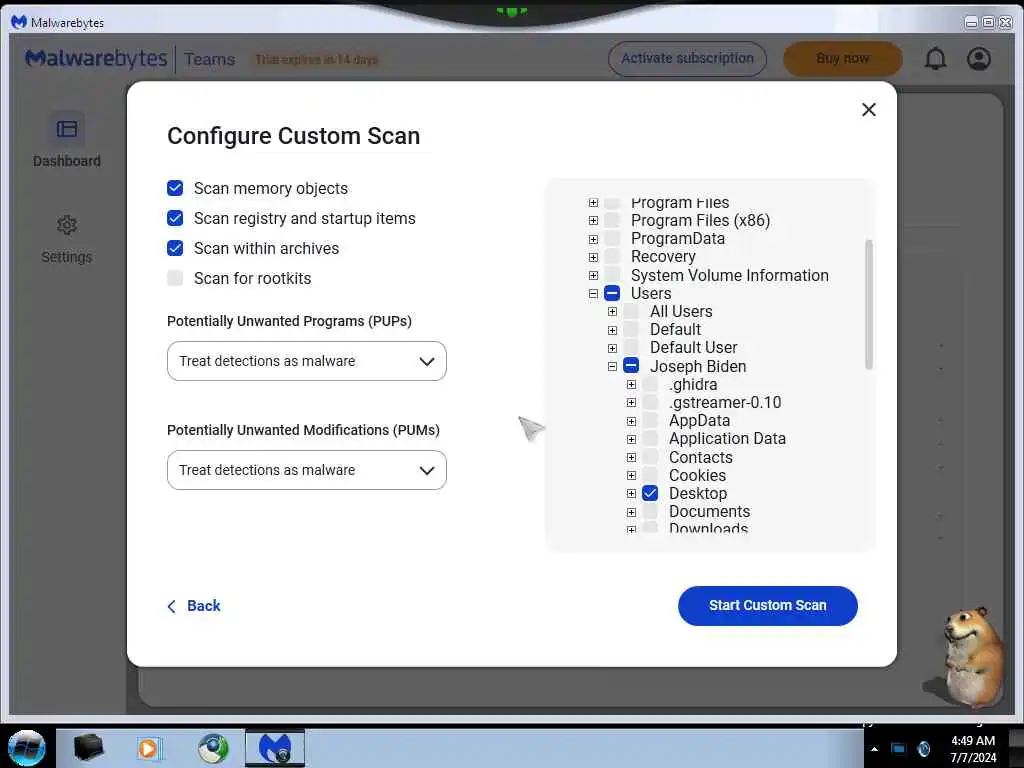Click the Malwarebytes logo in header
Viewport: 1024px width, 768px height.
click(x=96, y=59)
